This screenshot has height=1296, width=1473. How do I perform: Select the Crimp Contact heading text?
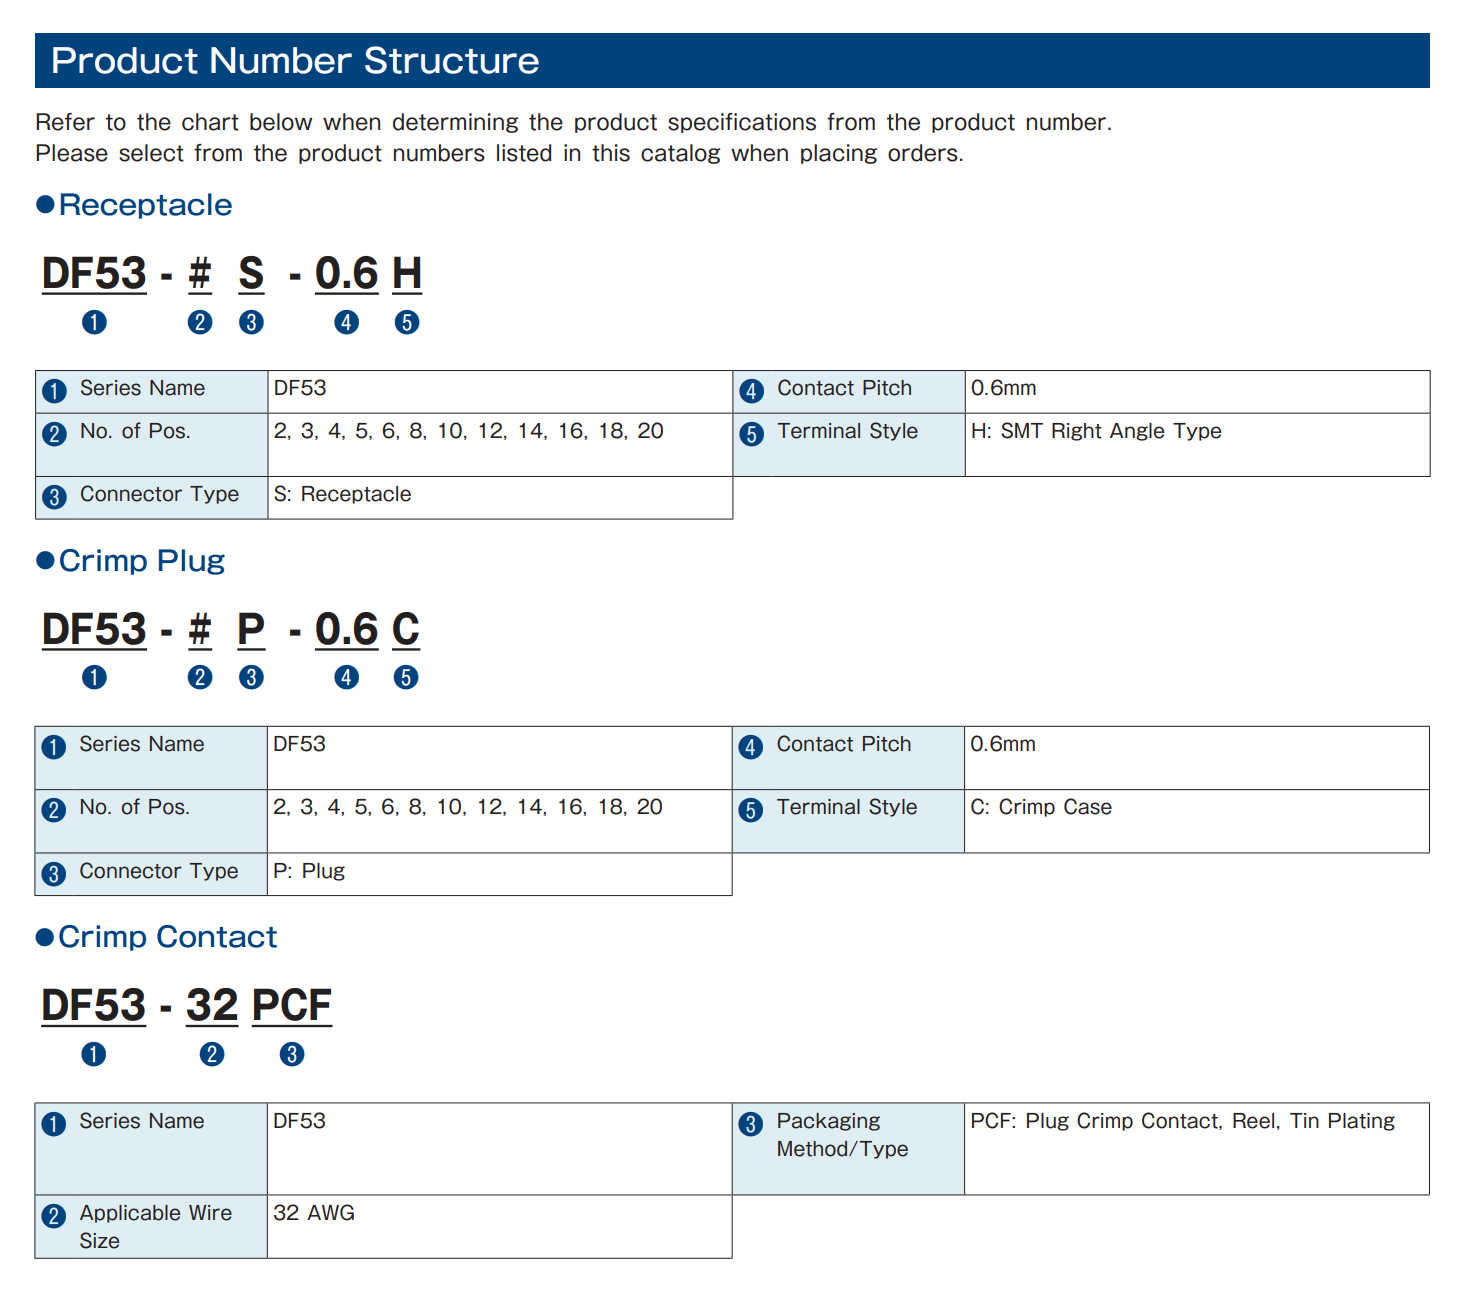click(x=168, y=937)
